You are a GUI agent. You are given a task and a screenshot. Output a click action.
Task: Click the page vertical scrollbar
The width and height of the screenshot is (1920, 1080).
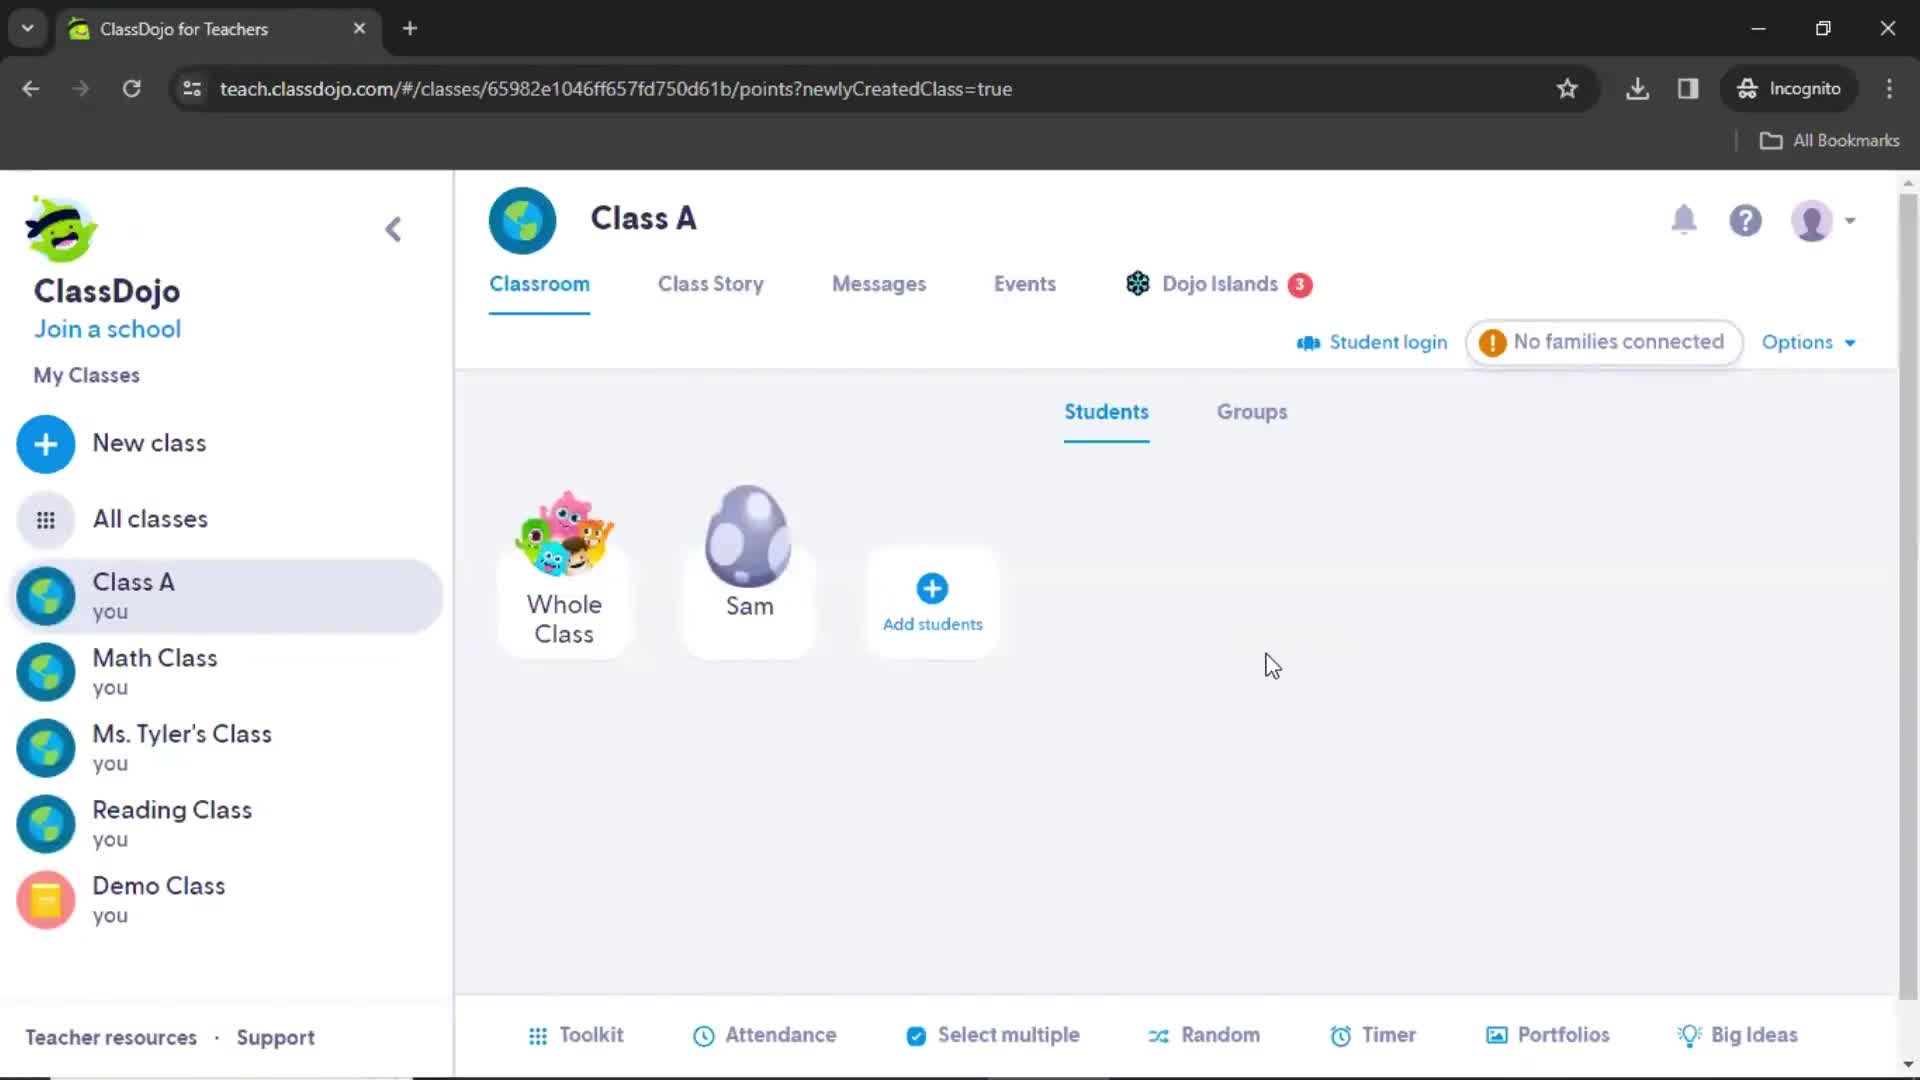pyautogui.click(x=1908, y=595)
